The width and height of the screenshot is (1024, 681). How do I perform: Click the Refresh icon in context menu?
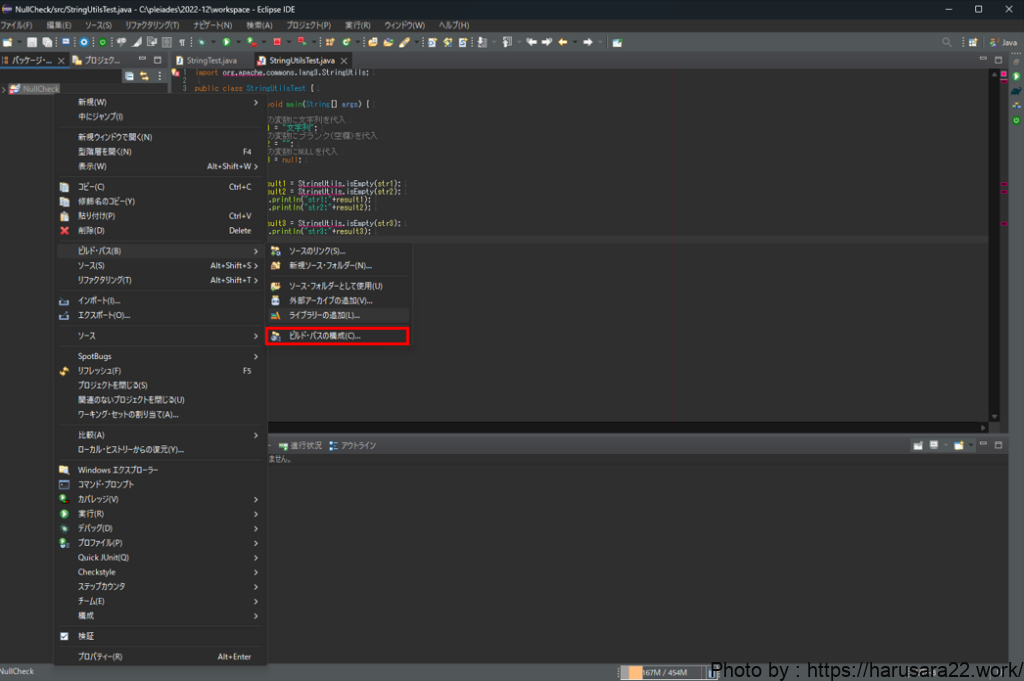[64, 371]
